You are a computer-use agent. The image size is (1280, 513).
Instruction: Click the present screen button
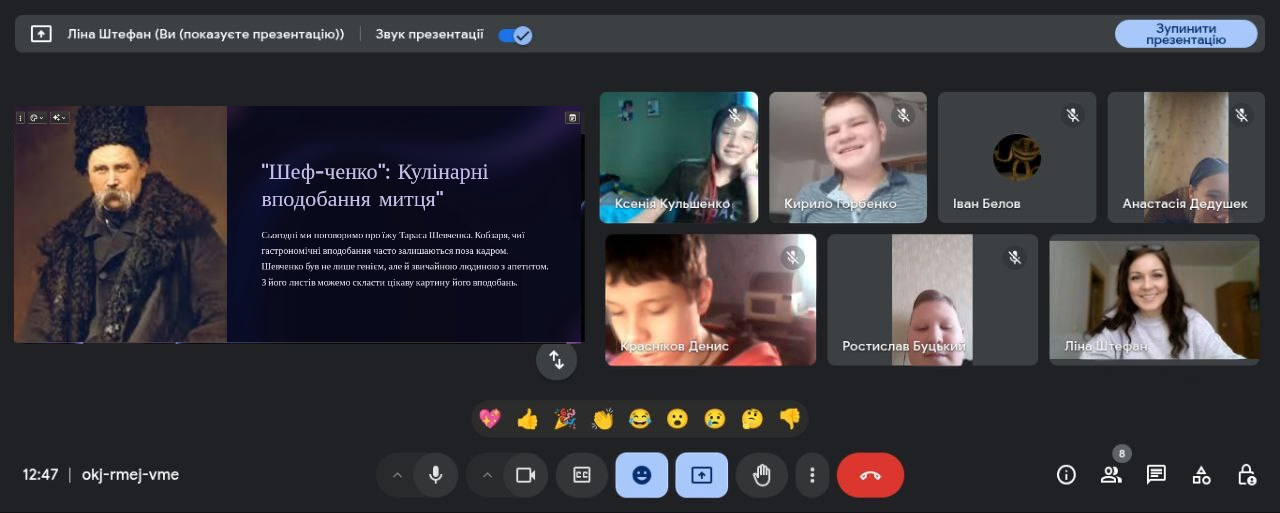tap(702, 475)
